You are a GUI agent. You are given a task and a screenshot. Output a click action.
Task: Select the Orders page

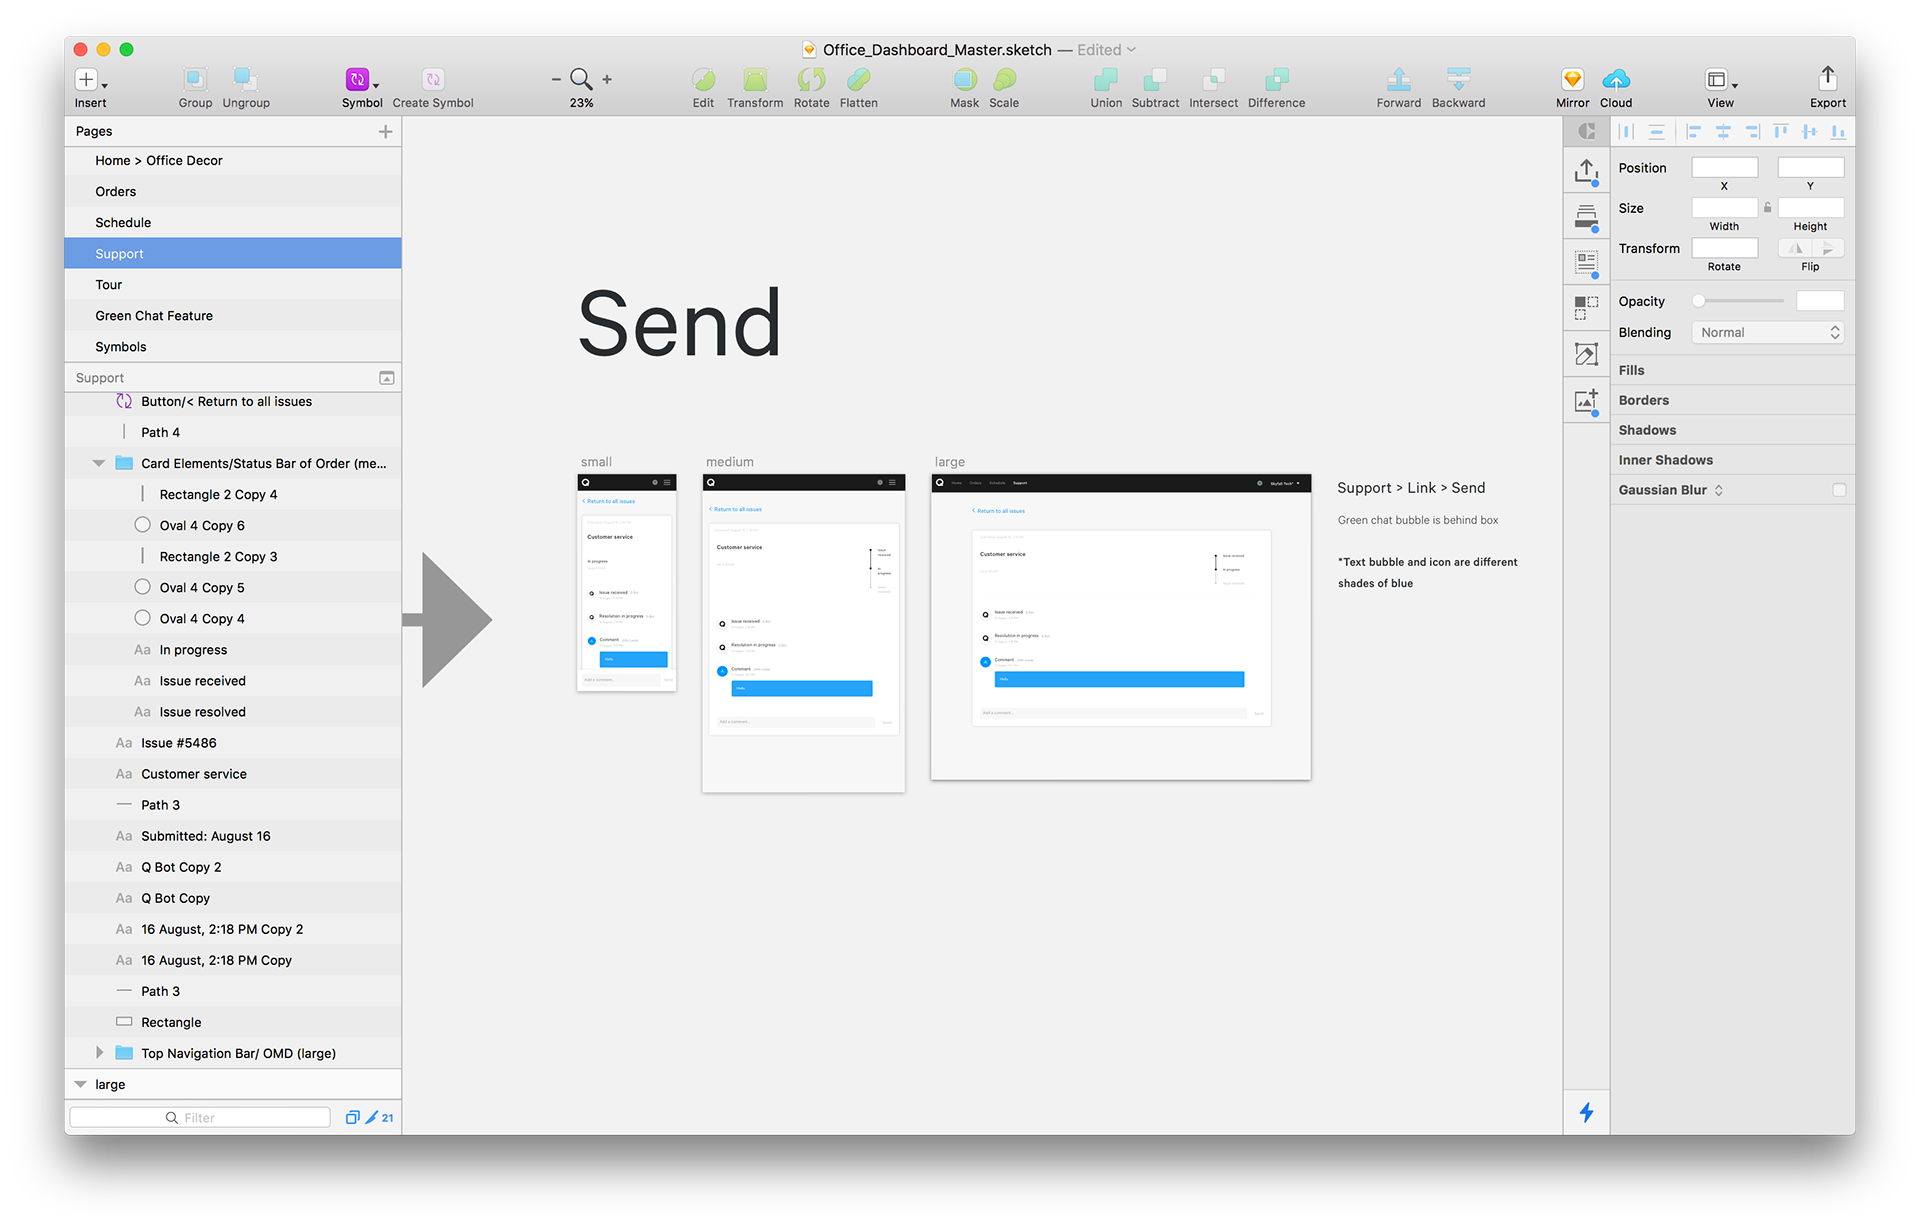coord(233,191)
